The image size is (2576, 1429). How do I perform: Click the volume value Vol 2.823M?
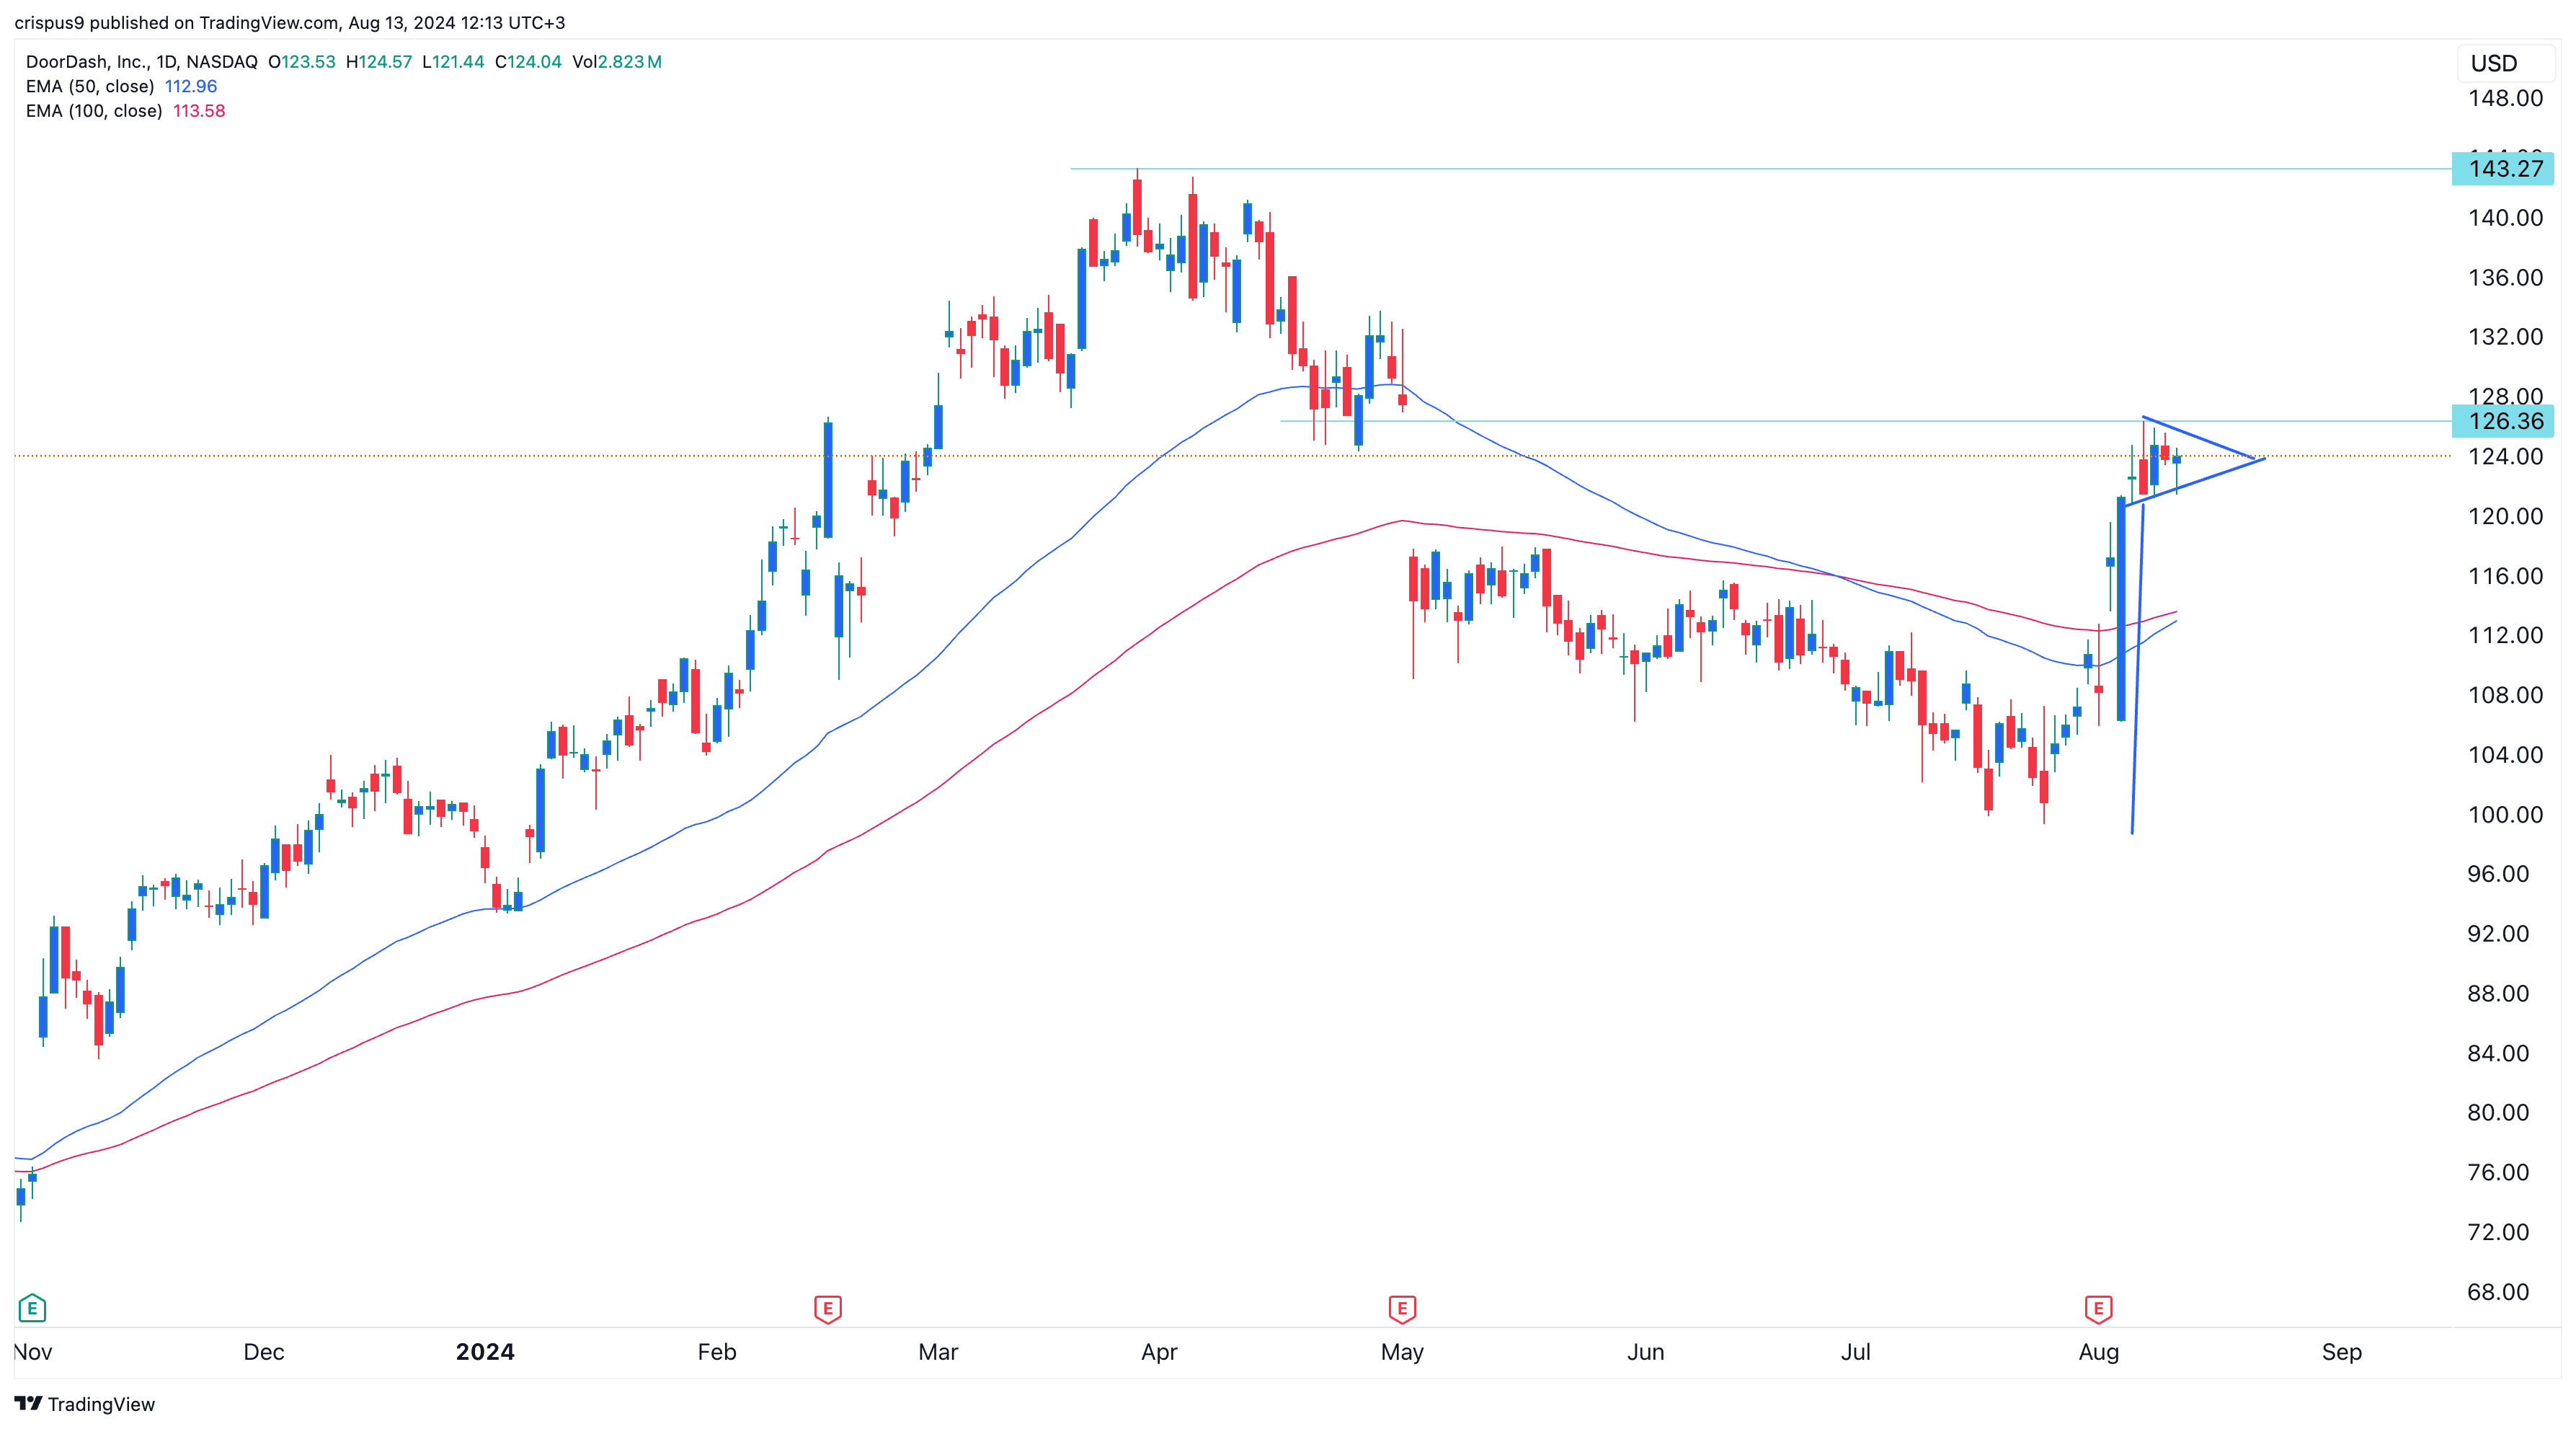click(x=615, y=61)
